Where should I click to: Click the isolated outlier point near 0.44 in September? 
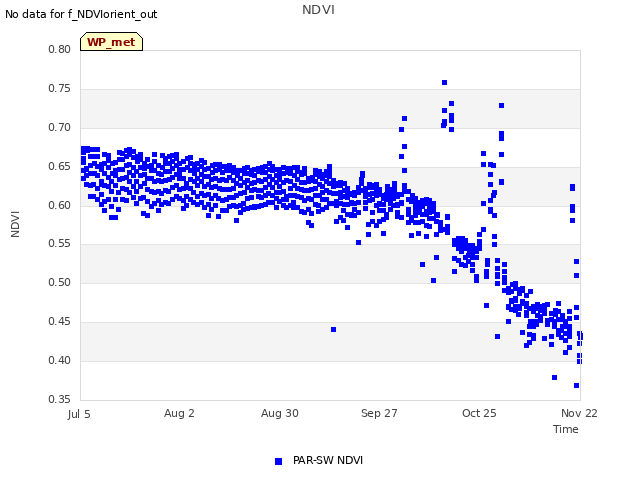click(x=333, y=329)
